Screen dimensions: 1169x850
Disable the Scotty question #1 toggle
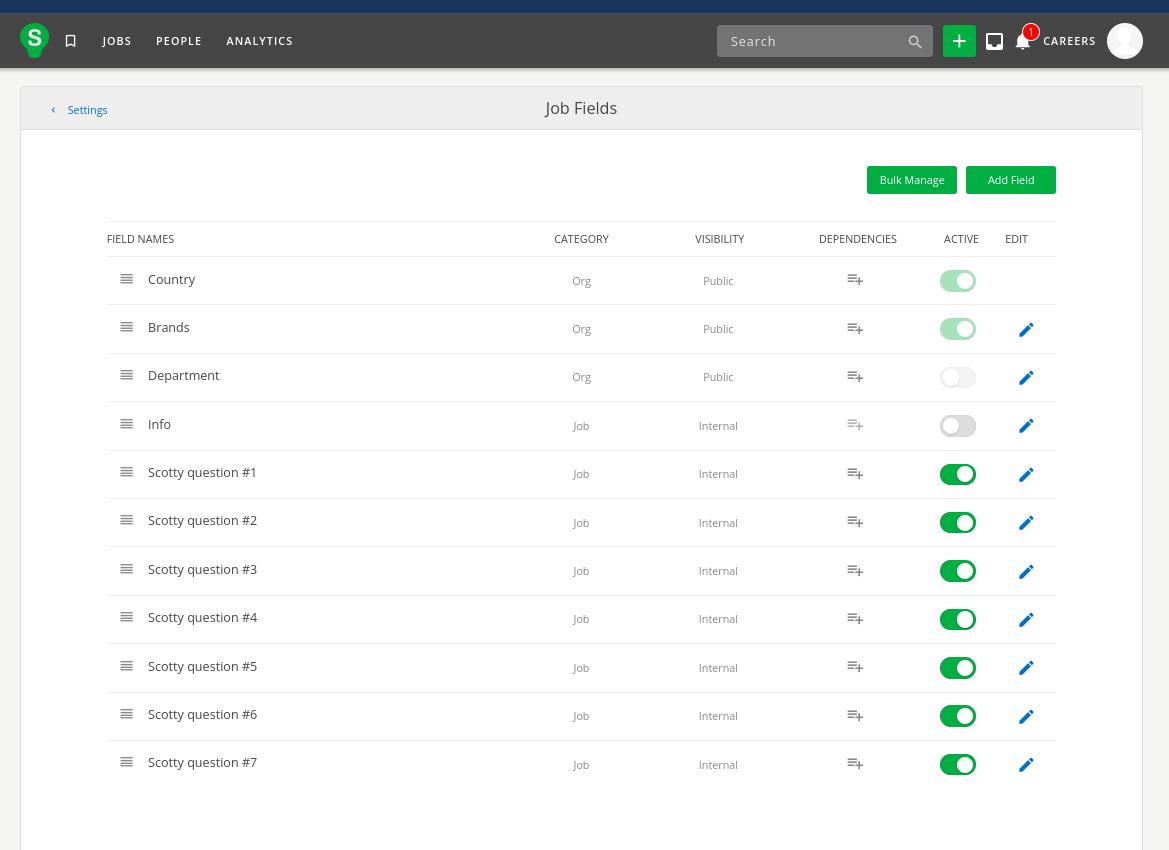coord(957,474)
